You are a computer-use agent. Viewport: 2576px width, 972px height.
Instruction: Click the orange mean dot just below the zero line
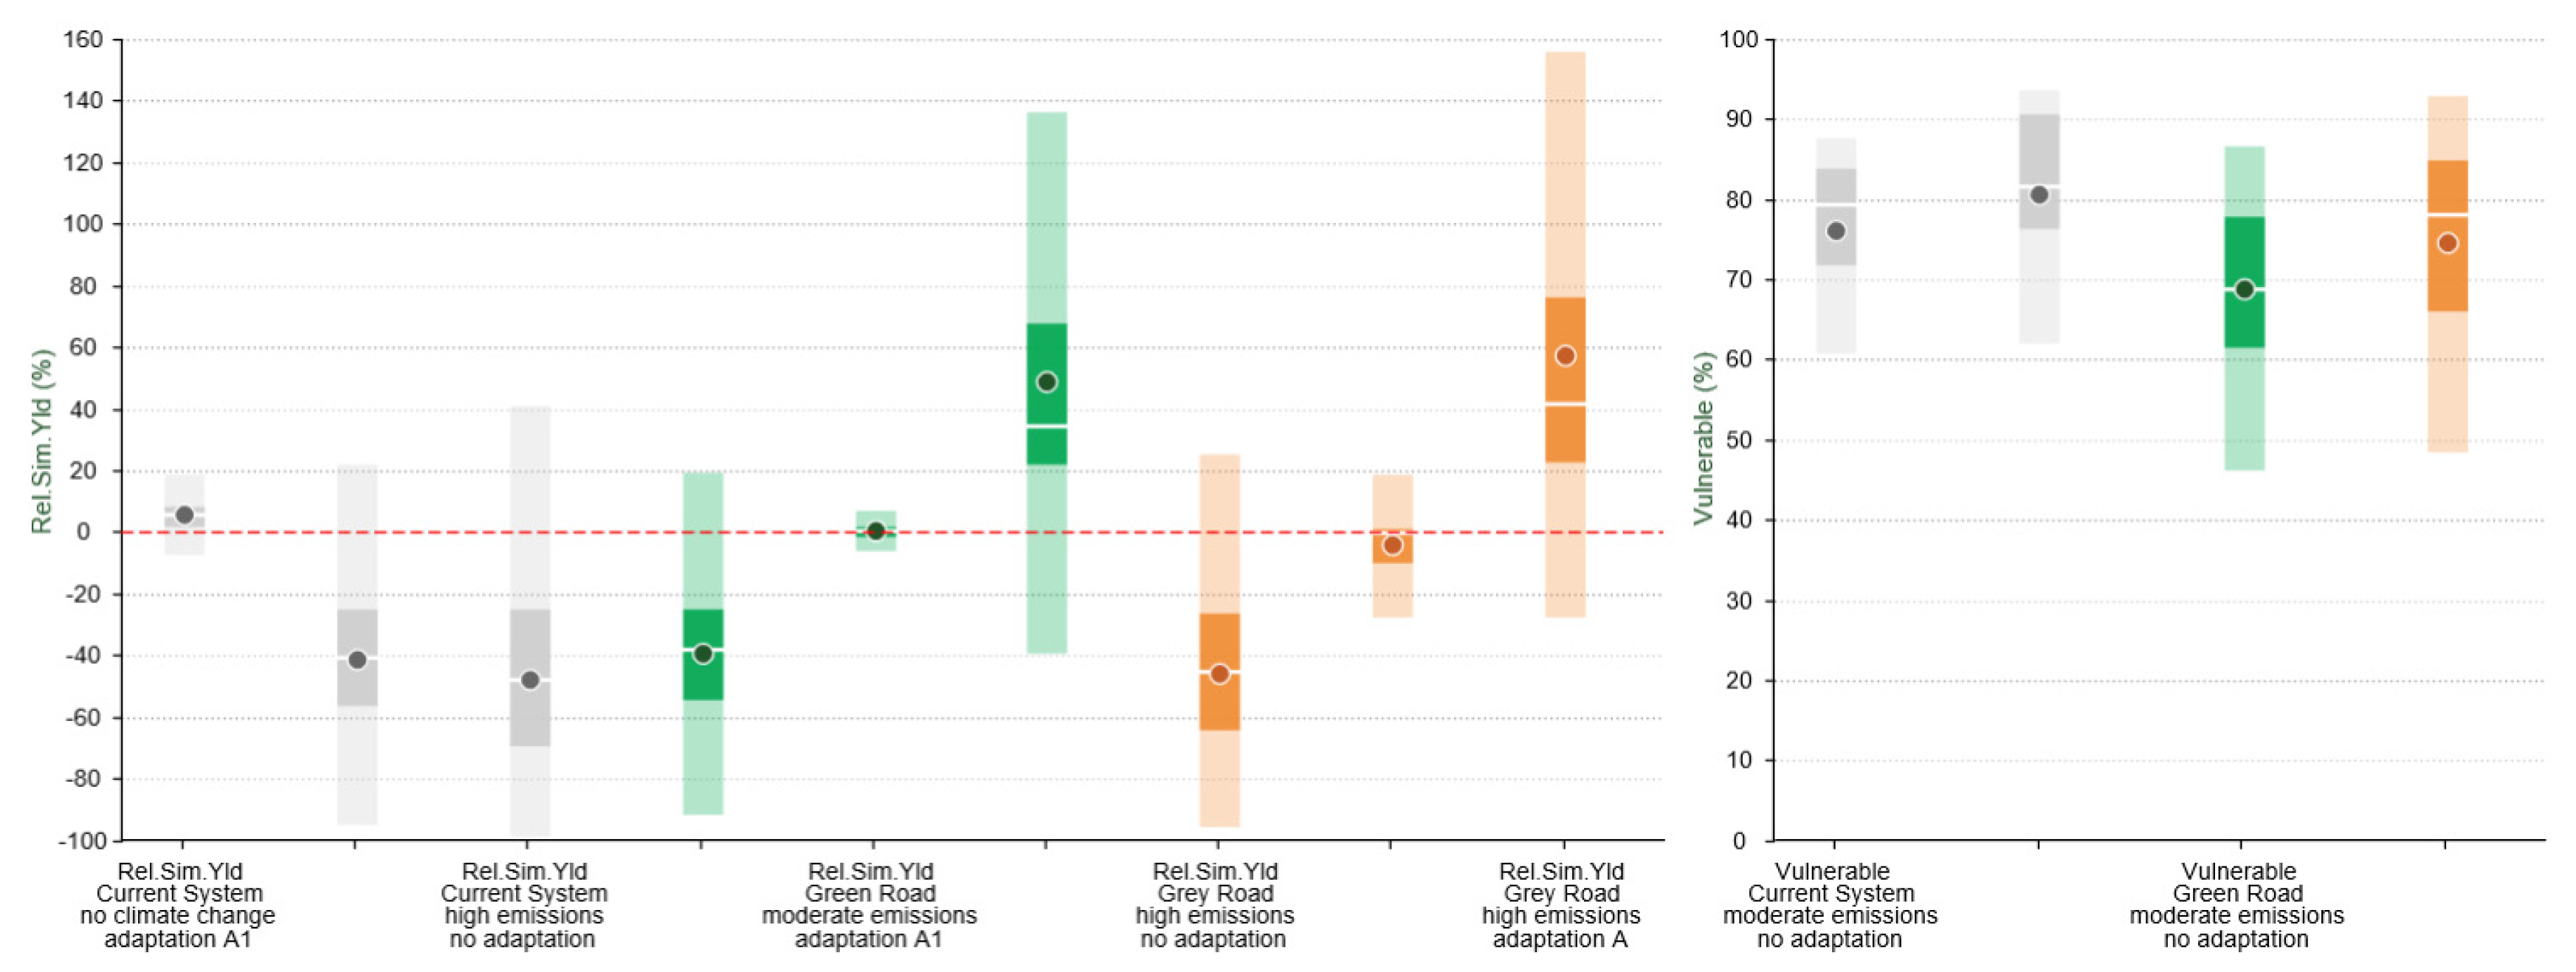1392,545
